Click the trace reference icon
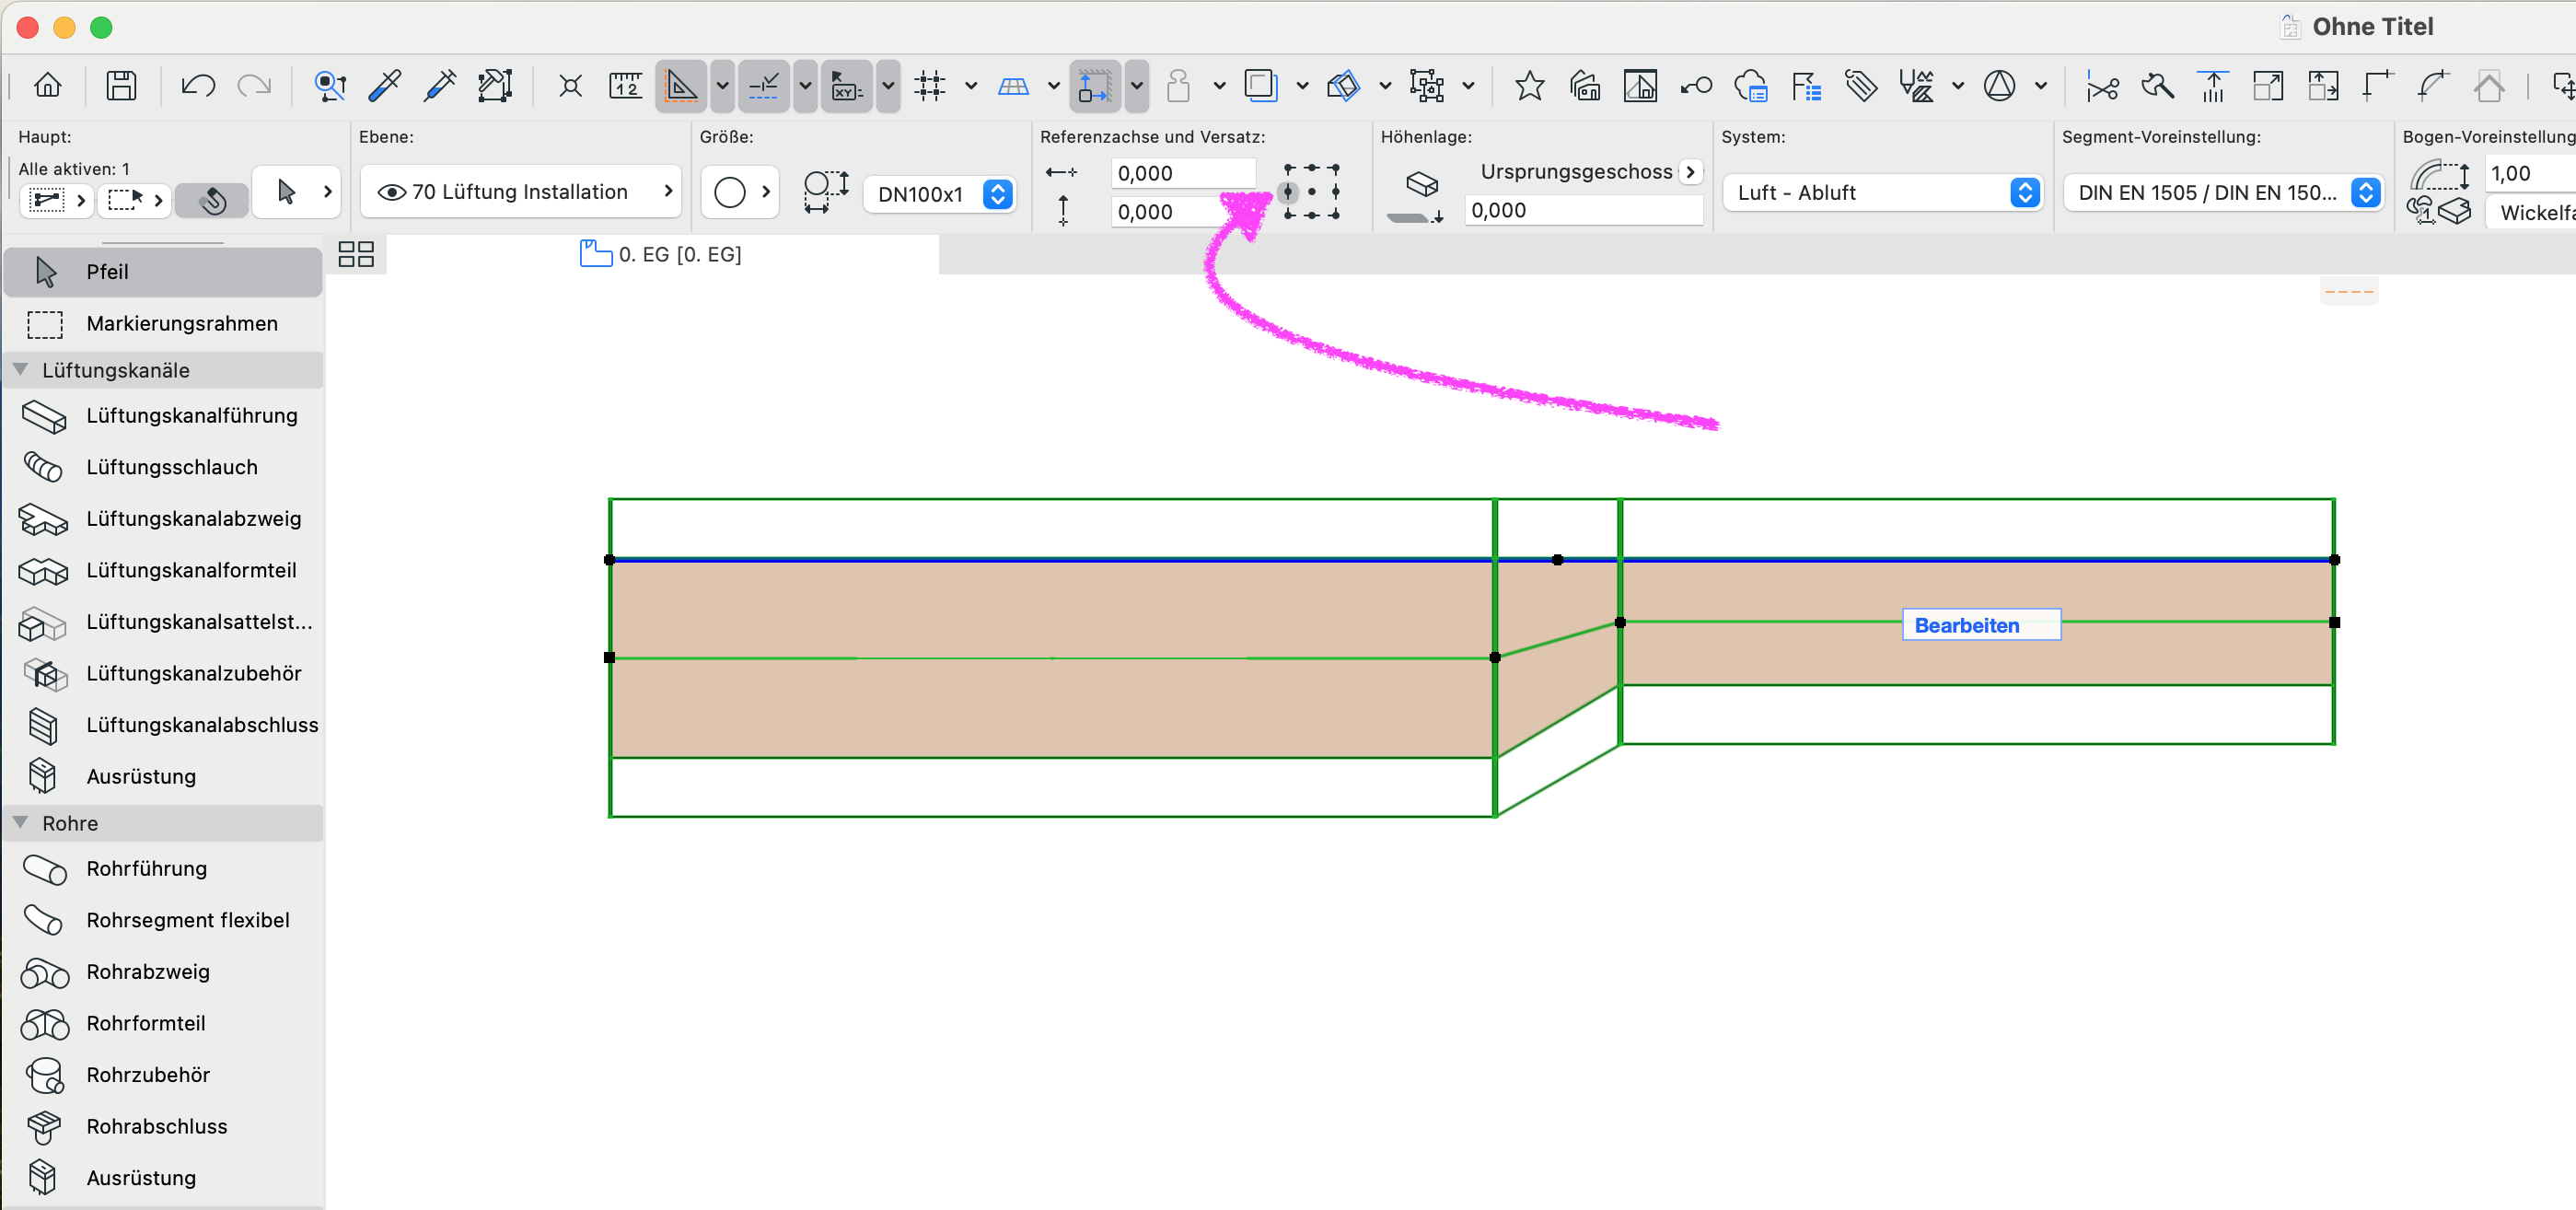2576x1210 pixels. 1261,86
